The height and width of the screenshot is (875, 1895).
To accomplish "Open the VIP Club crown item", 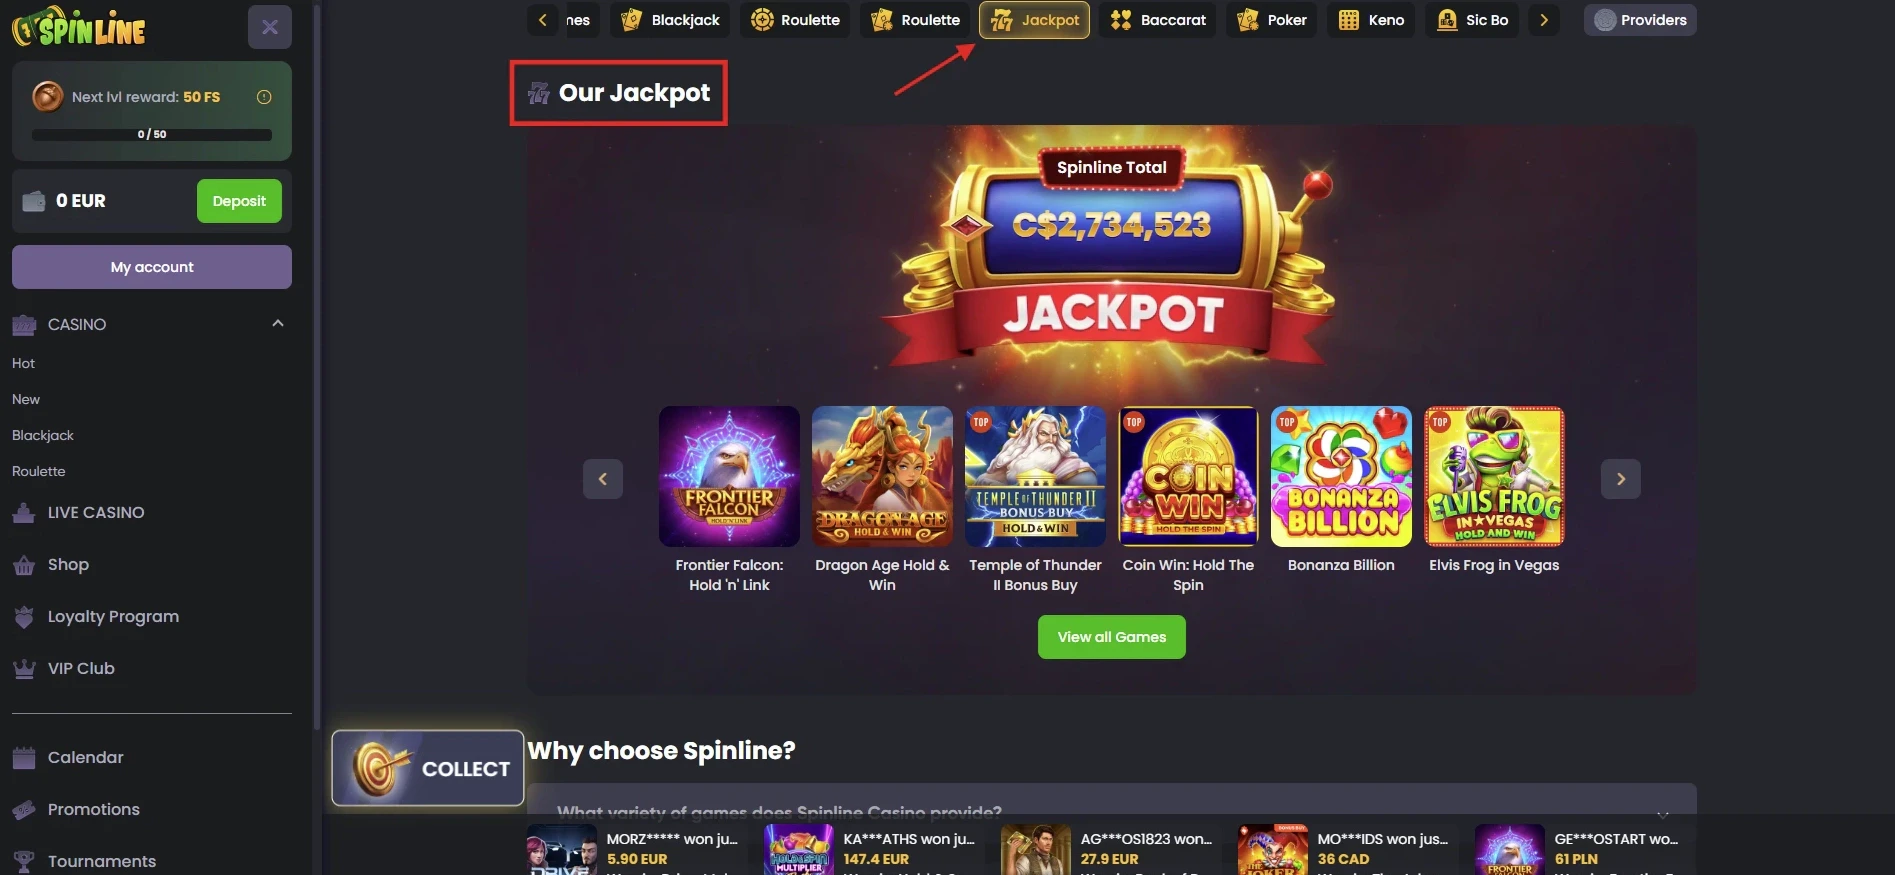I will point(80,669).
